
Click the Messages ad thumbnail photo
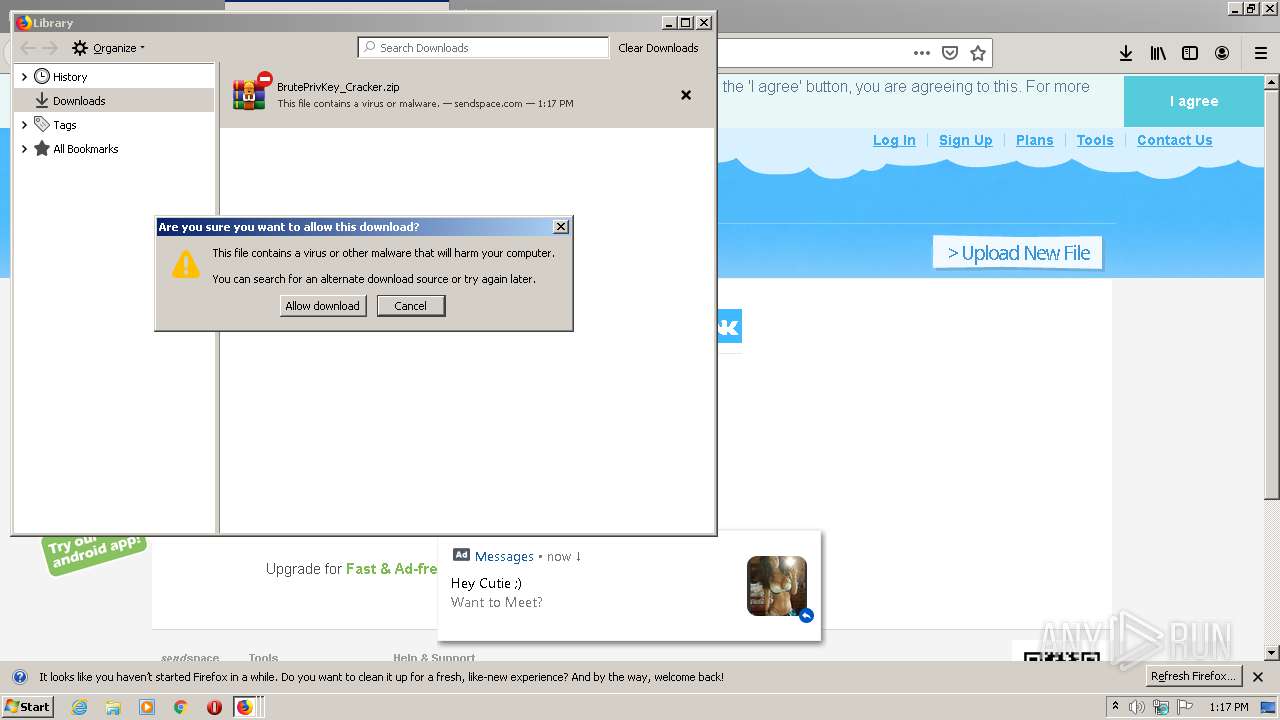point(777,586)
